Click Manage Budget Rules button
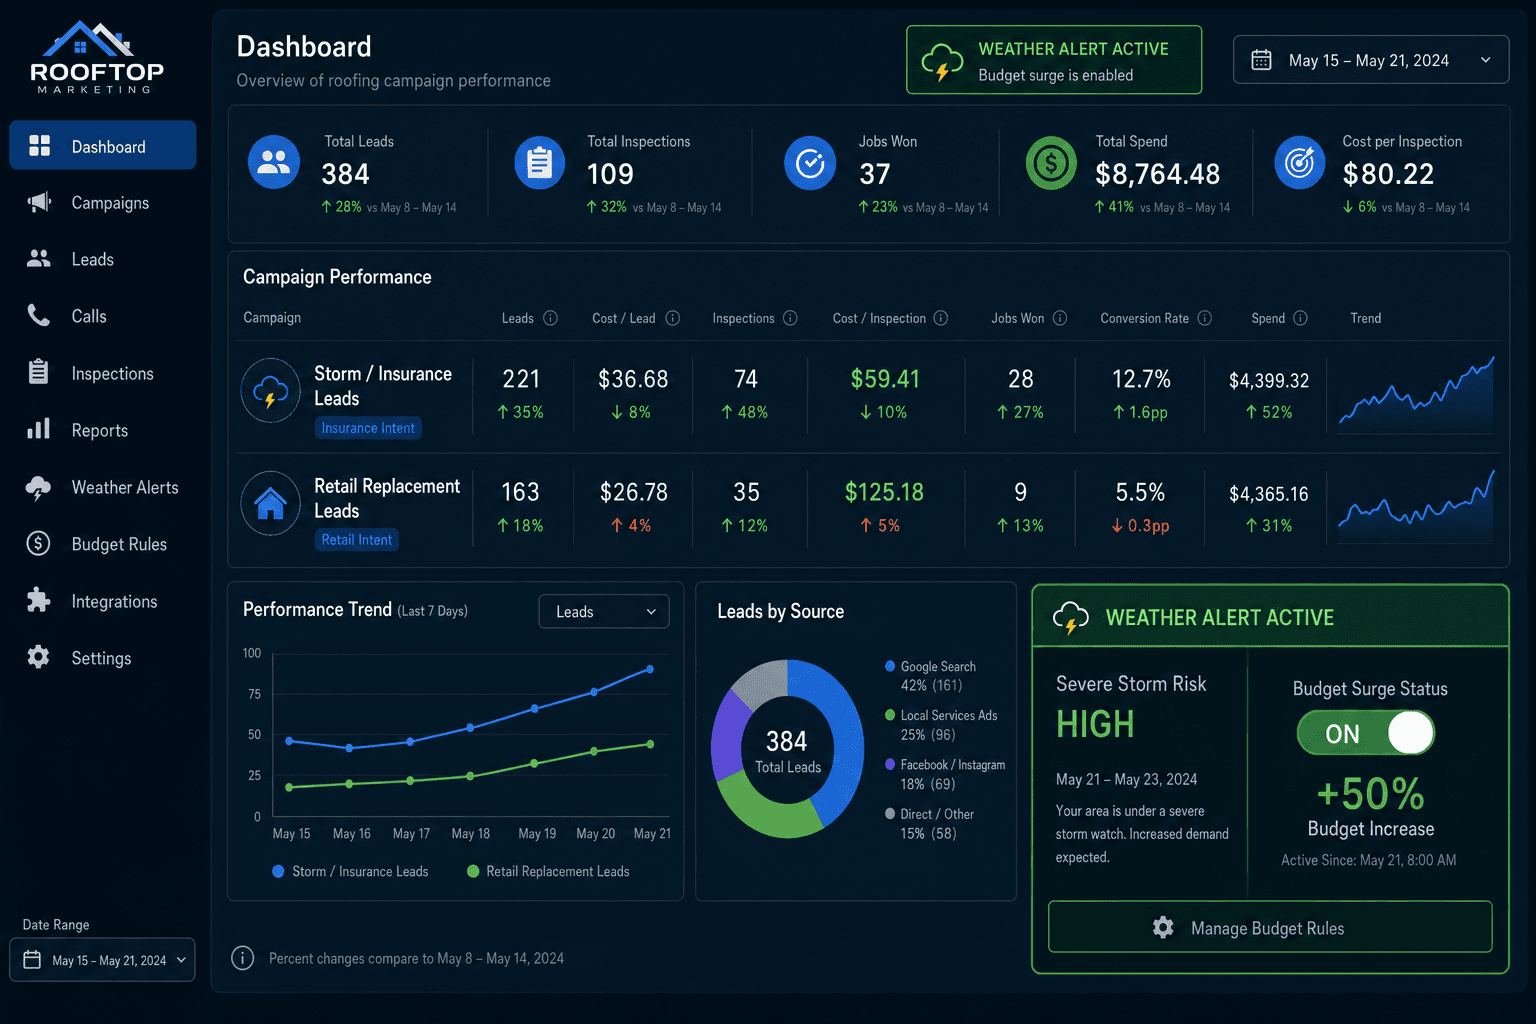Image resolution: width=1536 pixels, height=1024 pixels. [1270, 927]
